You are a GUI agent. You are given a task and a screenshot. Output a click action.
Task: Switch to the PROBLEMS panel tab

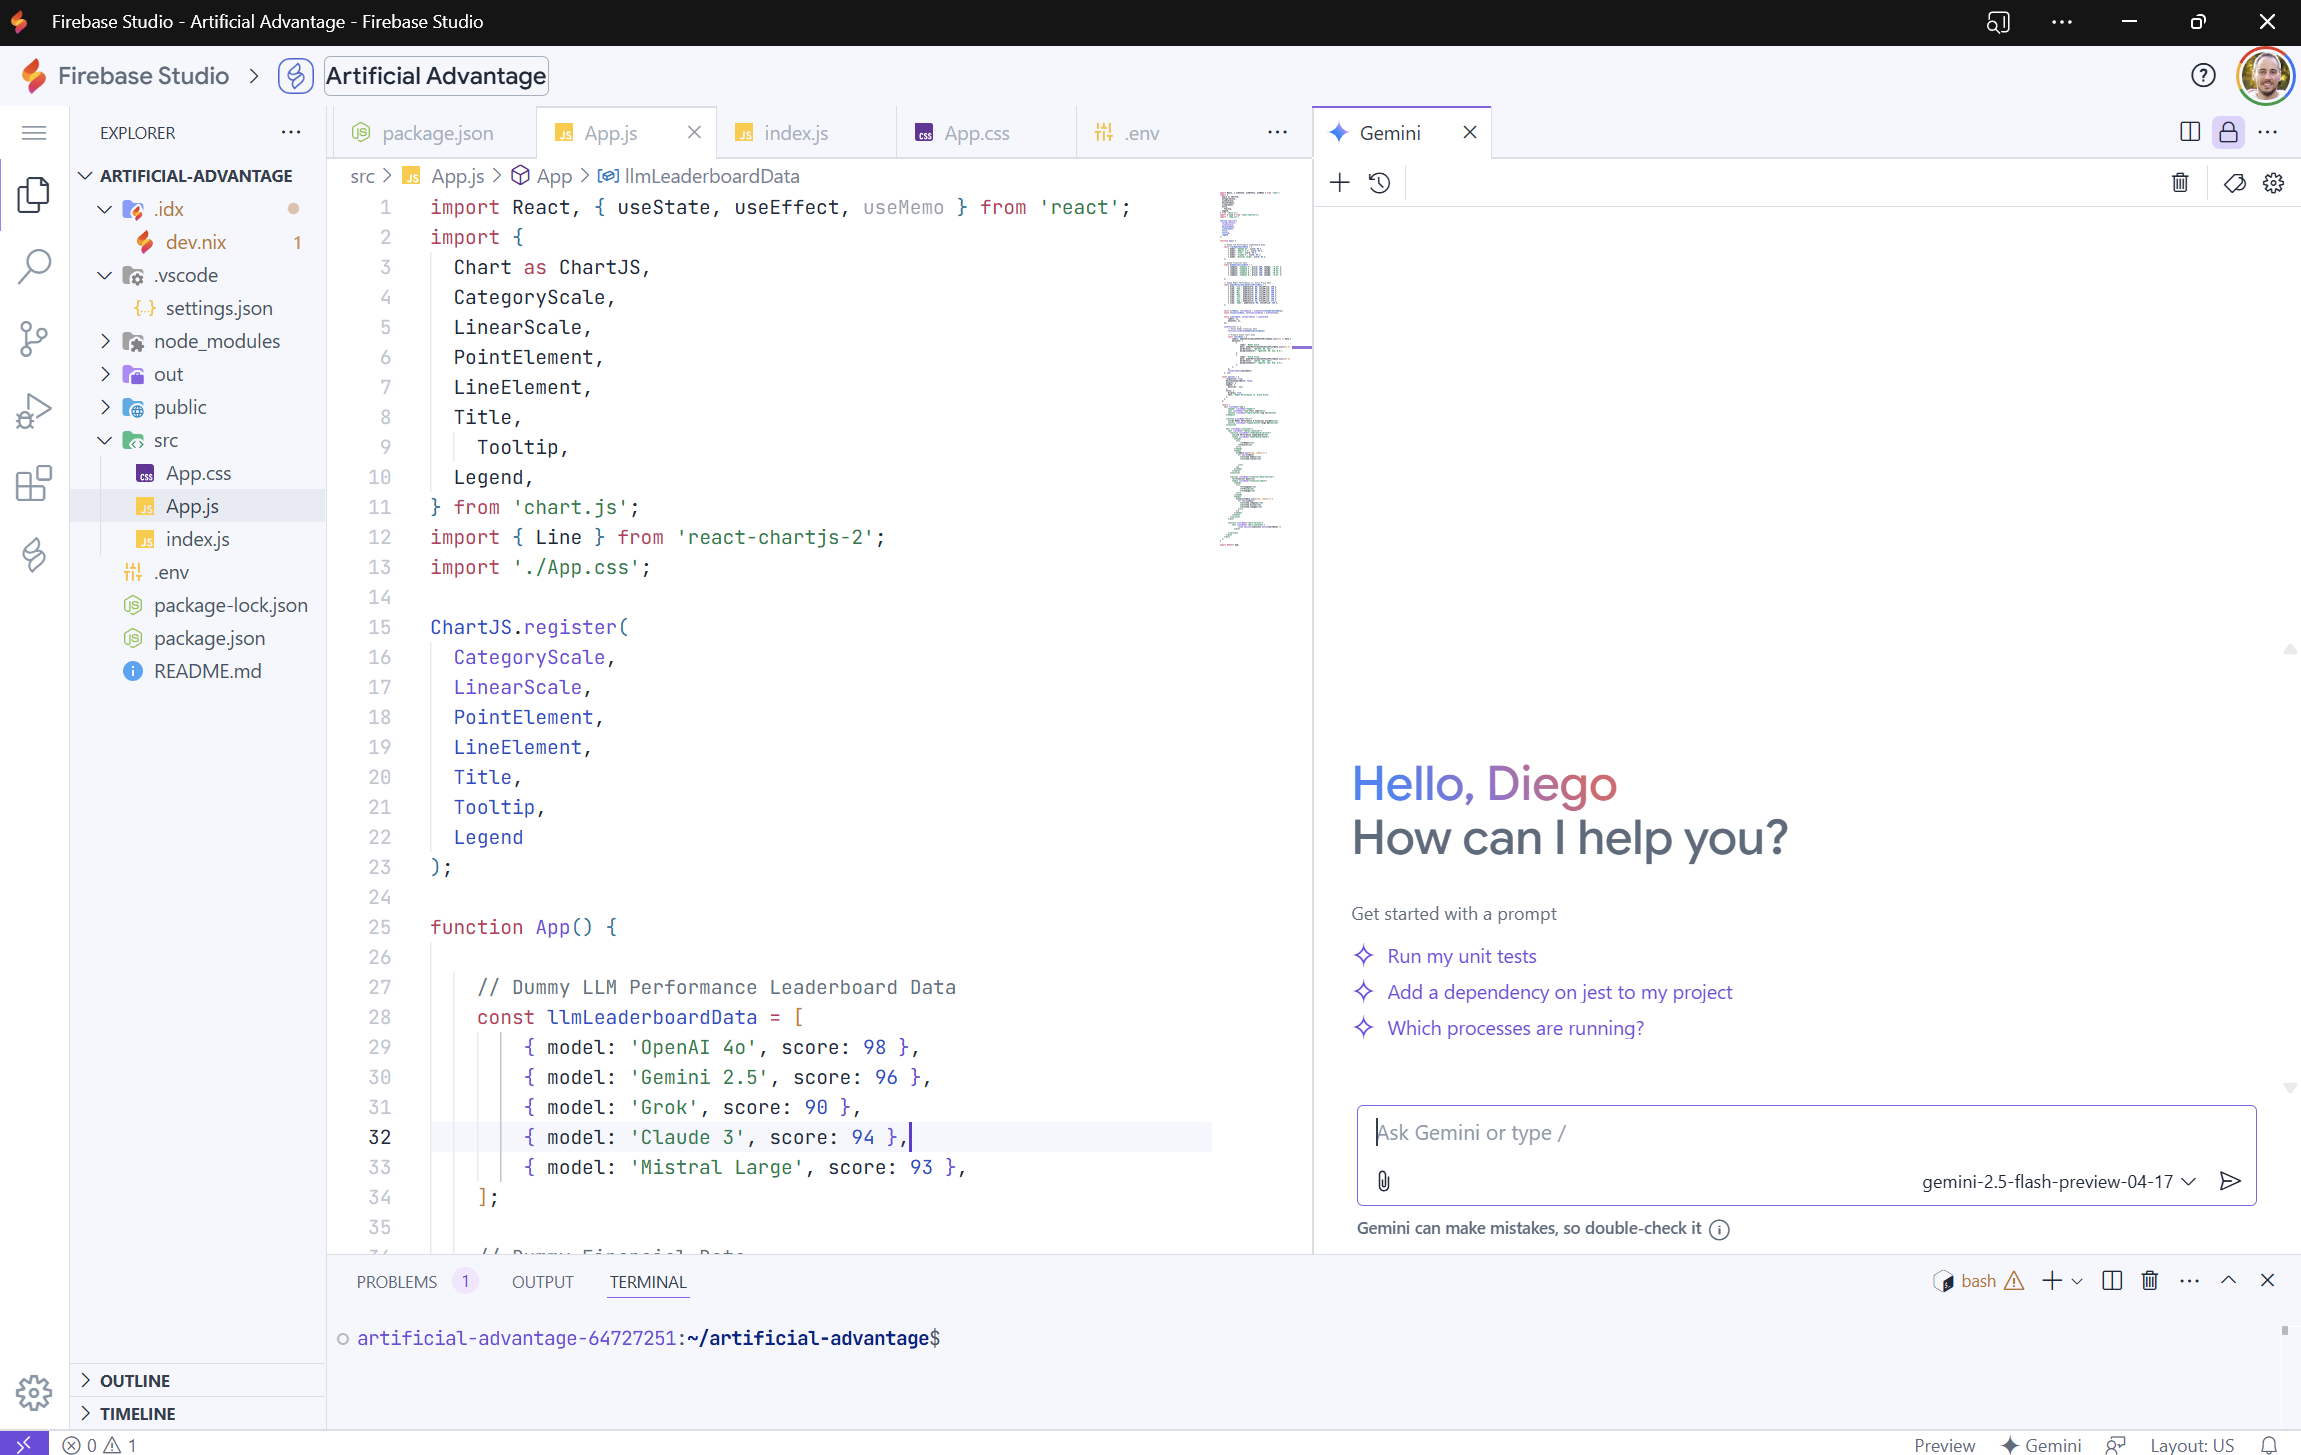[x=396, y=1282]
